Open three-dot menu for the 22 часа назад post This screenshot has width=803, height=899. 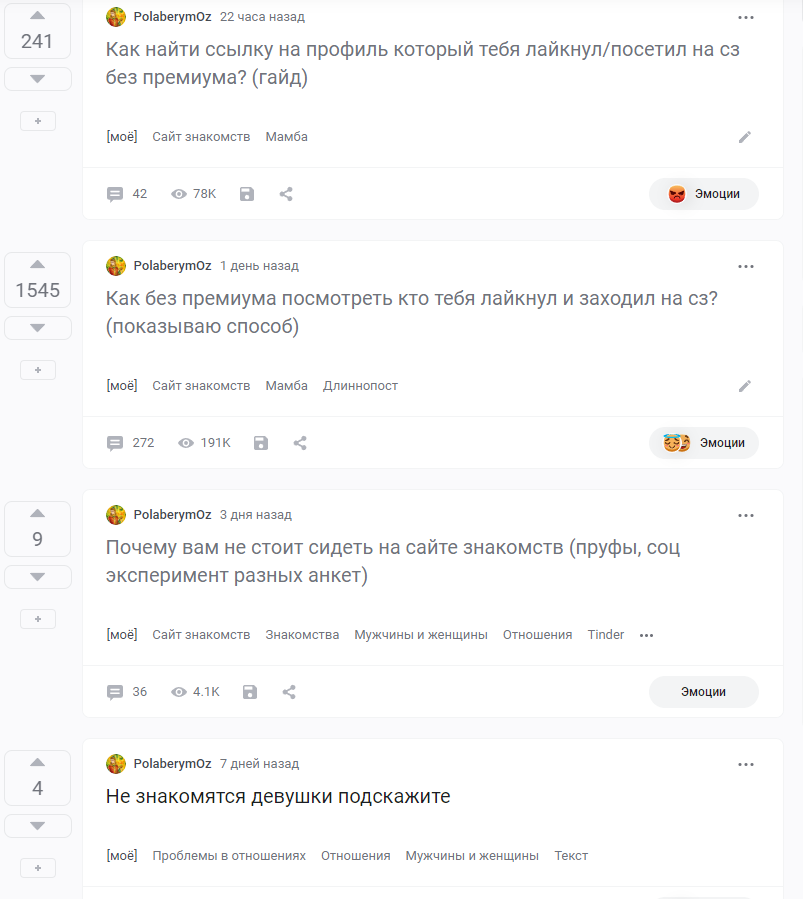(746, 17)
